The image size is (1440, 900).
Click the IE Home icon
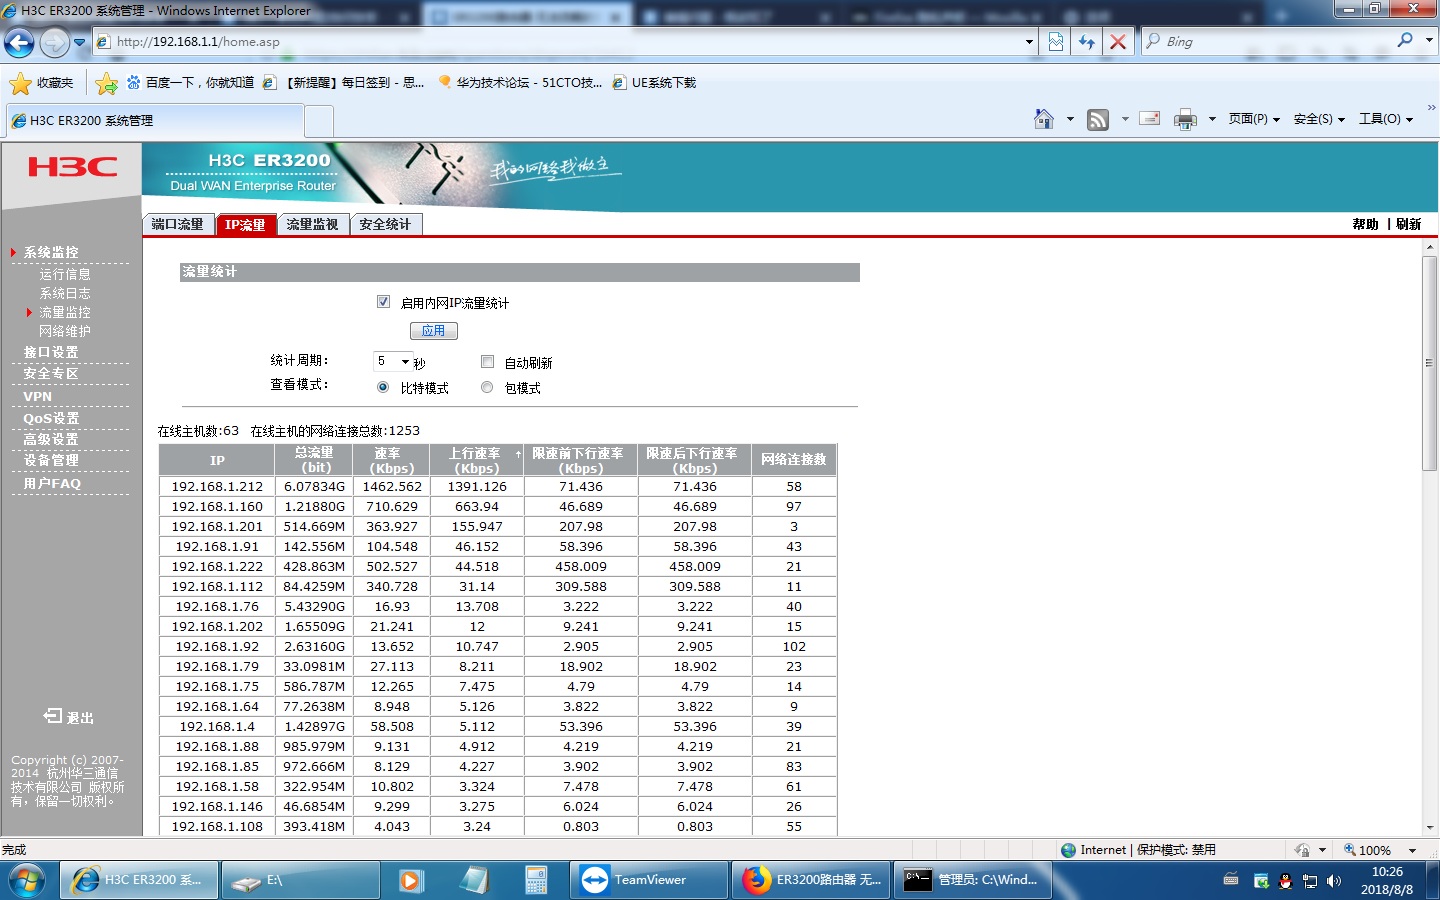[x=1044, y=119]
